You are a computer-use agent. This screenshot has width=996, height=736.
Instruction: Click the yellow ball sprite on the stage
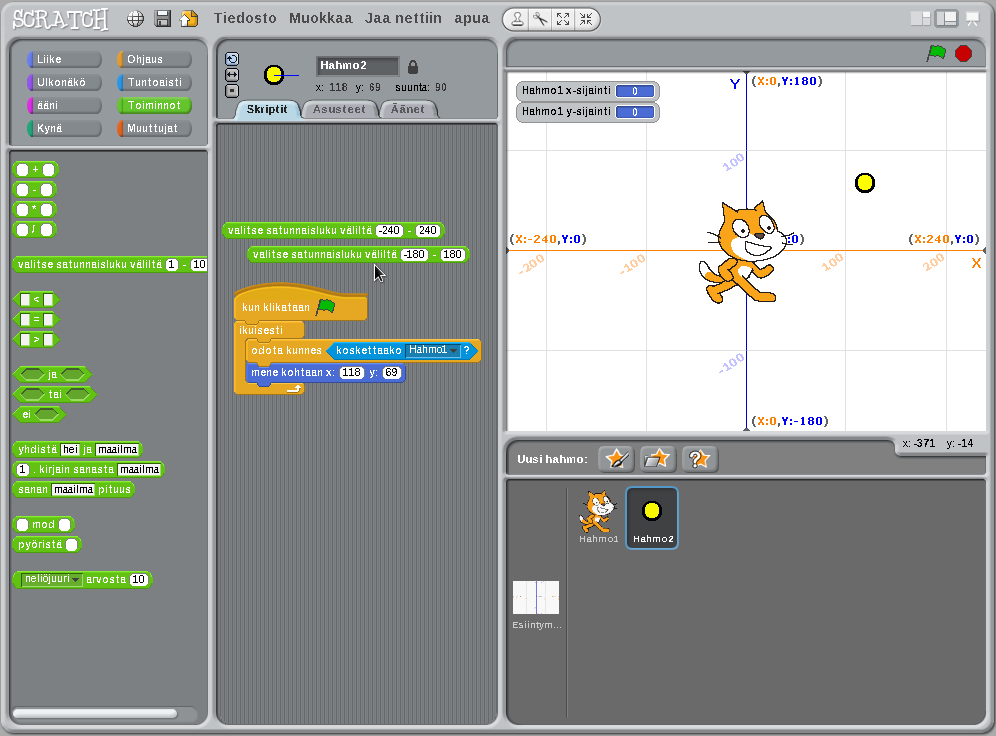click(865, 183)
